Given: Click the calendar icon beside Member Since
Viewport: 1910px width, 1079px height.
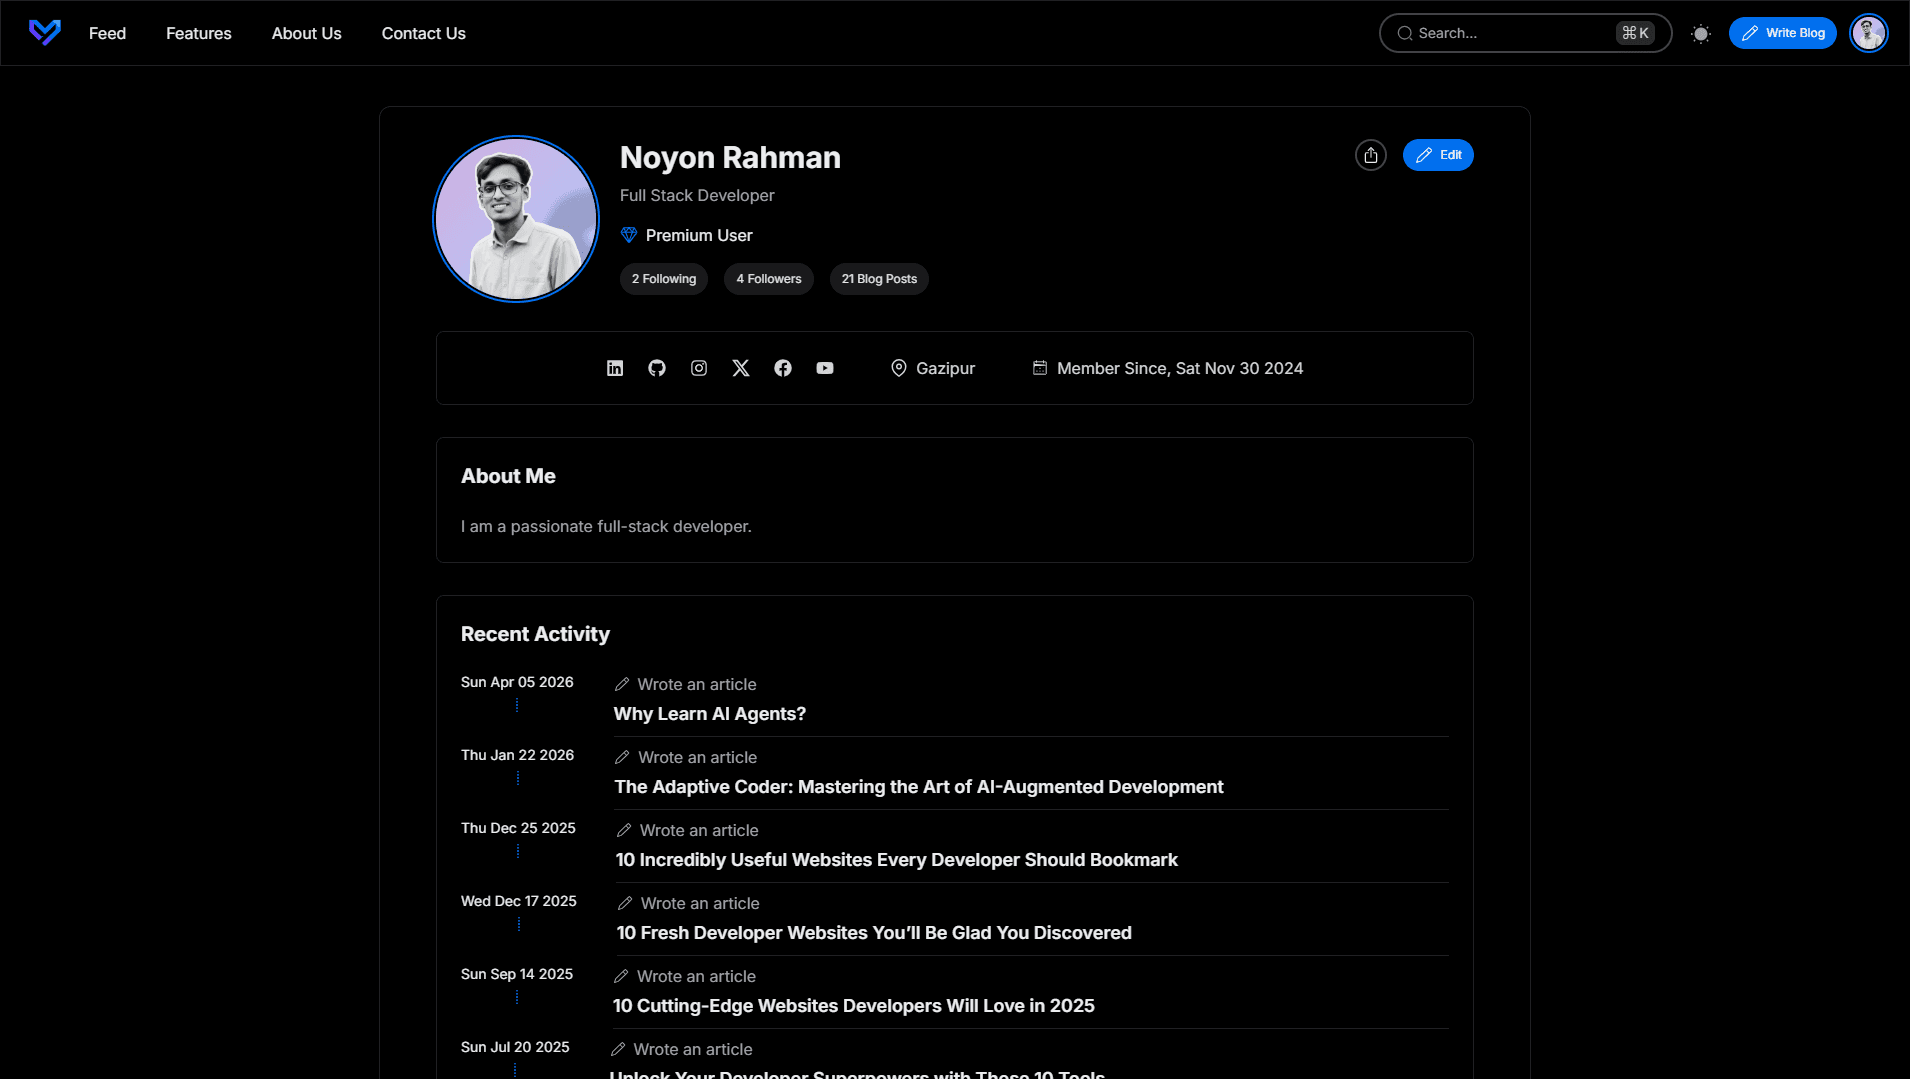Looking at the screenshot, I should tap(1040, 368).
